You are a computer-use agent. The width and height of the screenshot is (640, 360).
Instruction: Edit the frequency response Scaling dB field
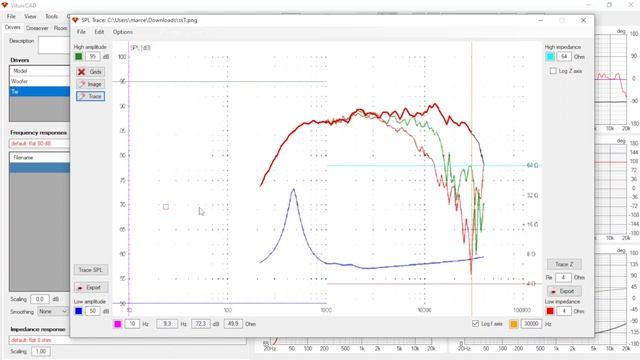click(x=40, y=299)
